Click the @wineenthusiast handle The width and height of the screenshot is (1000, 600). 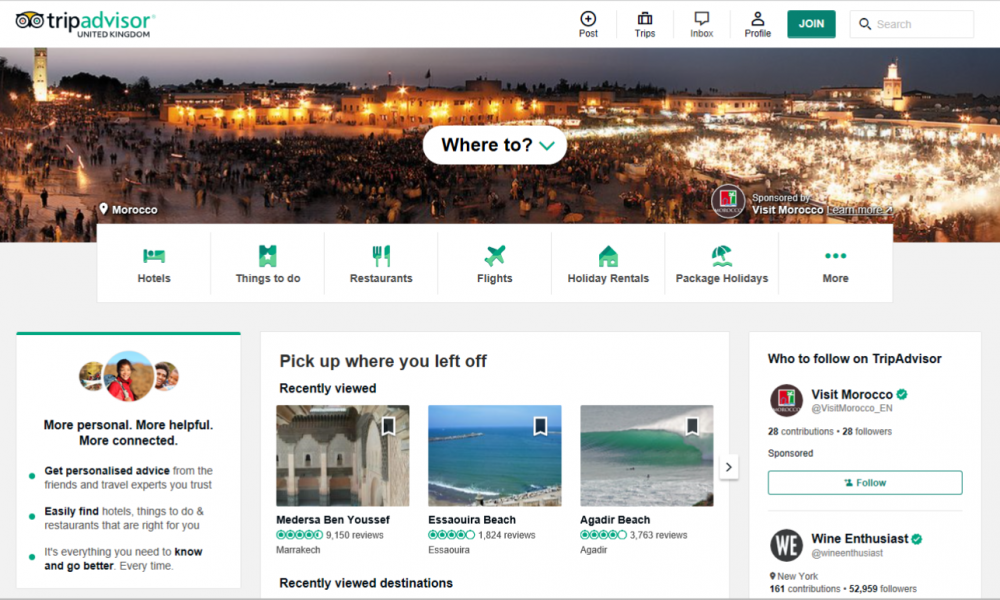[847, 553]
